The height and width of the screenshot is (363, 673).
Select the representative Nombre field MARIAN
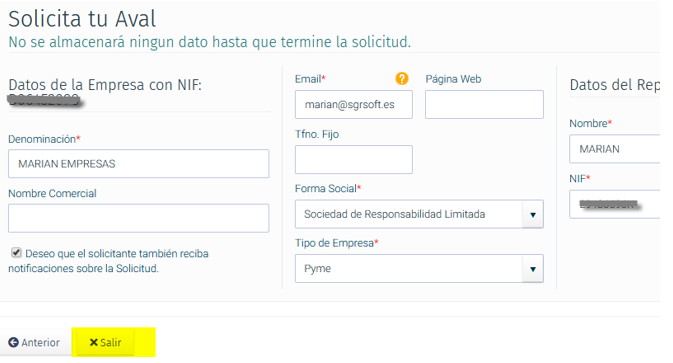pyautogui.click(x=615, y=149)
